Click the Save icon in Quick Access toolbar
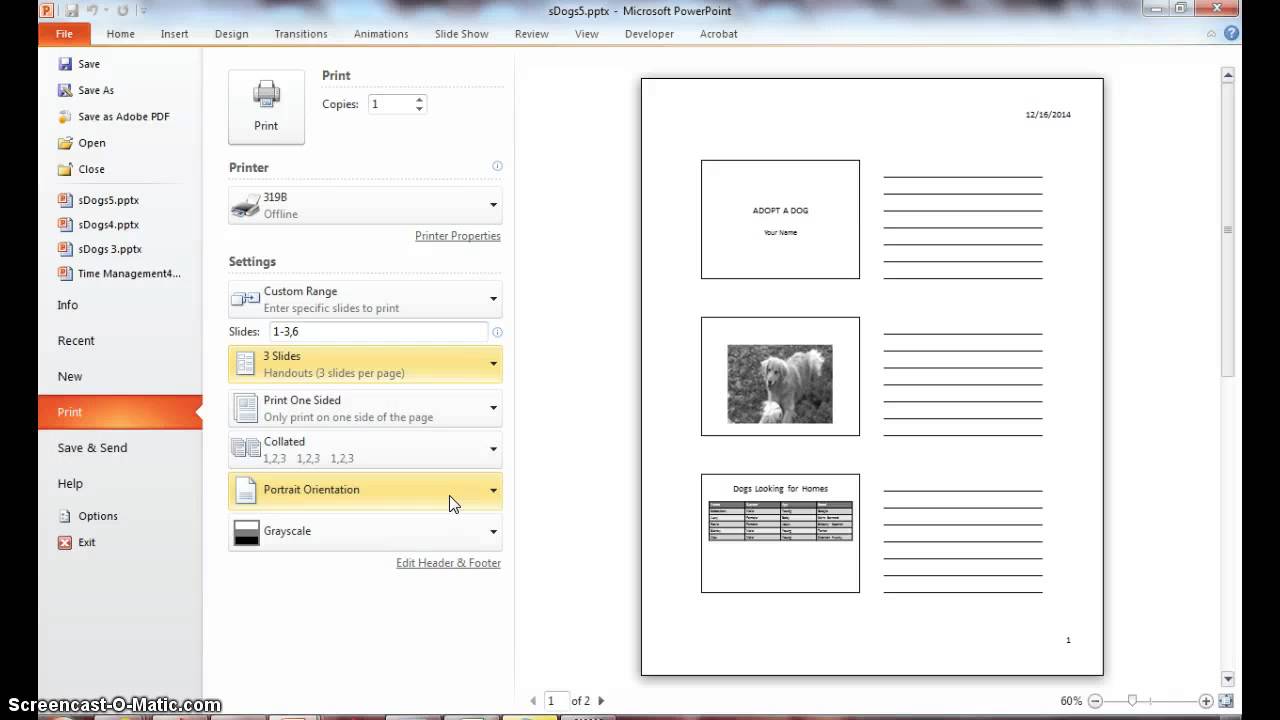Screen dimensions: 1280x720 click(x=71, y=10)
